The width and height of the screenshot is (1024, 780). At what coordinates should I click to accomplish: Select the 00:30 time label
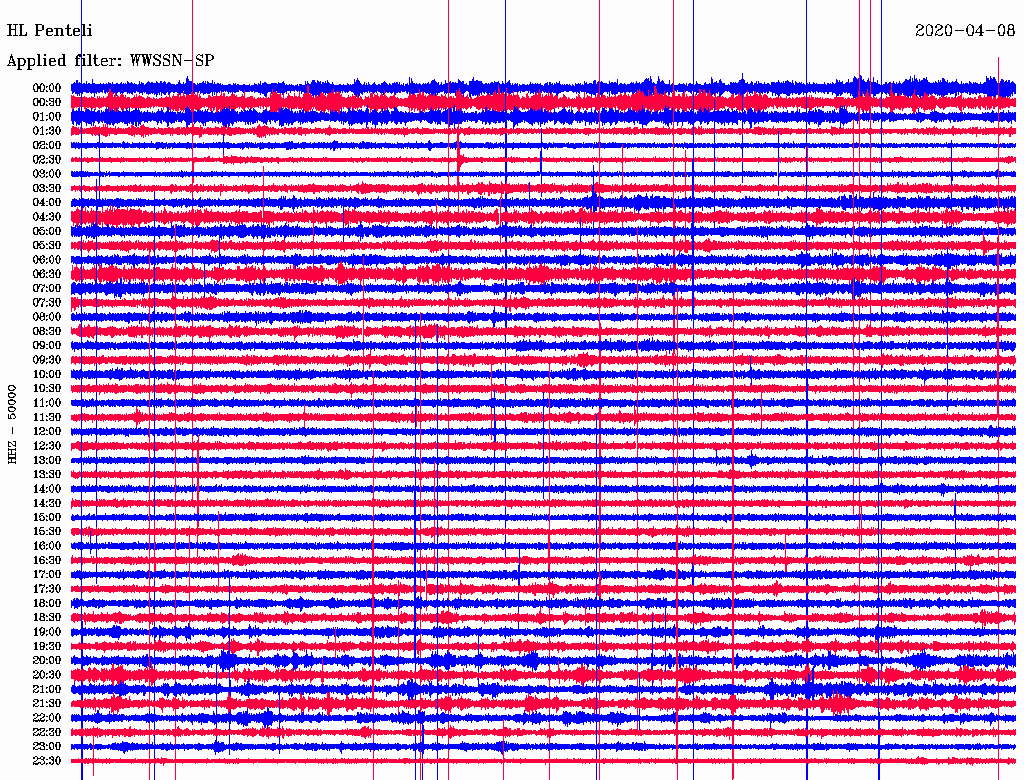click(47, 103)
